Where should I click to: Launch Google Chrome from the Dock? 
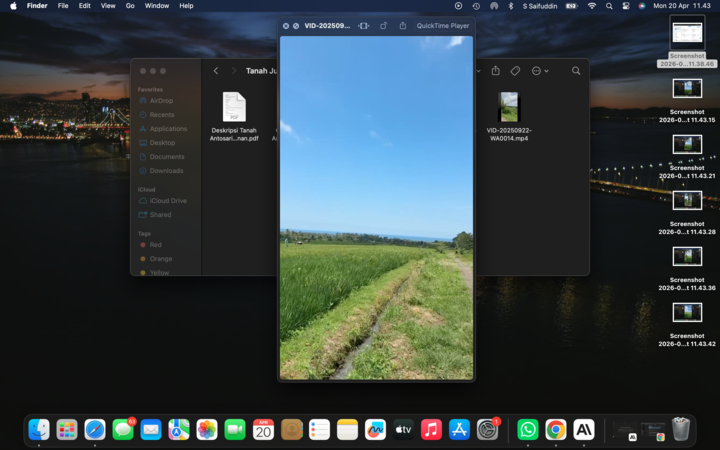pyautogui.click(x=555, y=429)
